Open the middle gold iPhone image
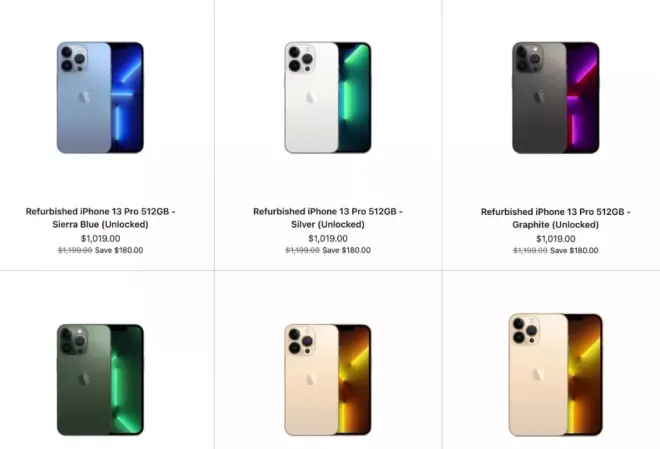Image resolution: width=660 pixels, height=449 pixels. click(x=328, y=380)
